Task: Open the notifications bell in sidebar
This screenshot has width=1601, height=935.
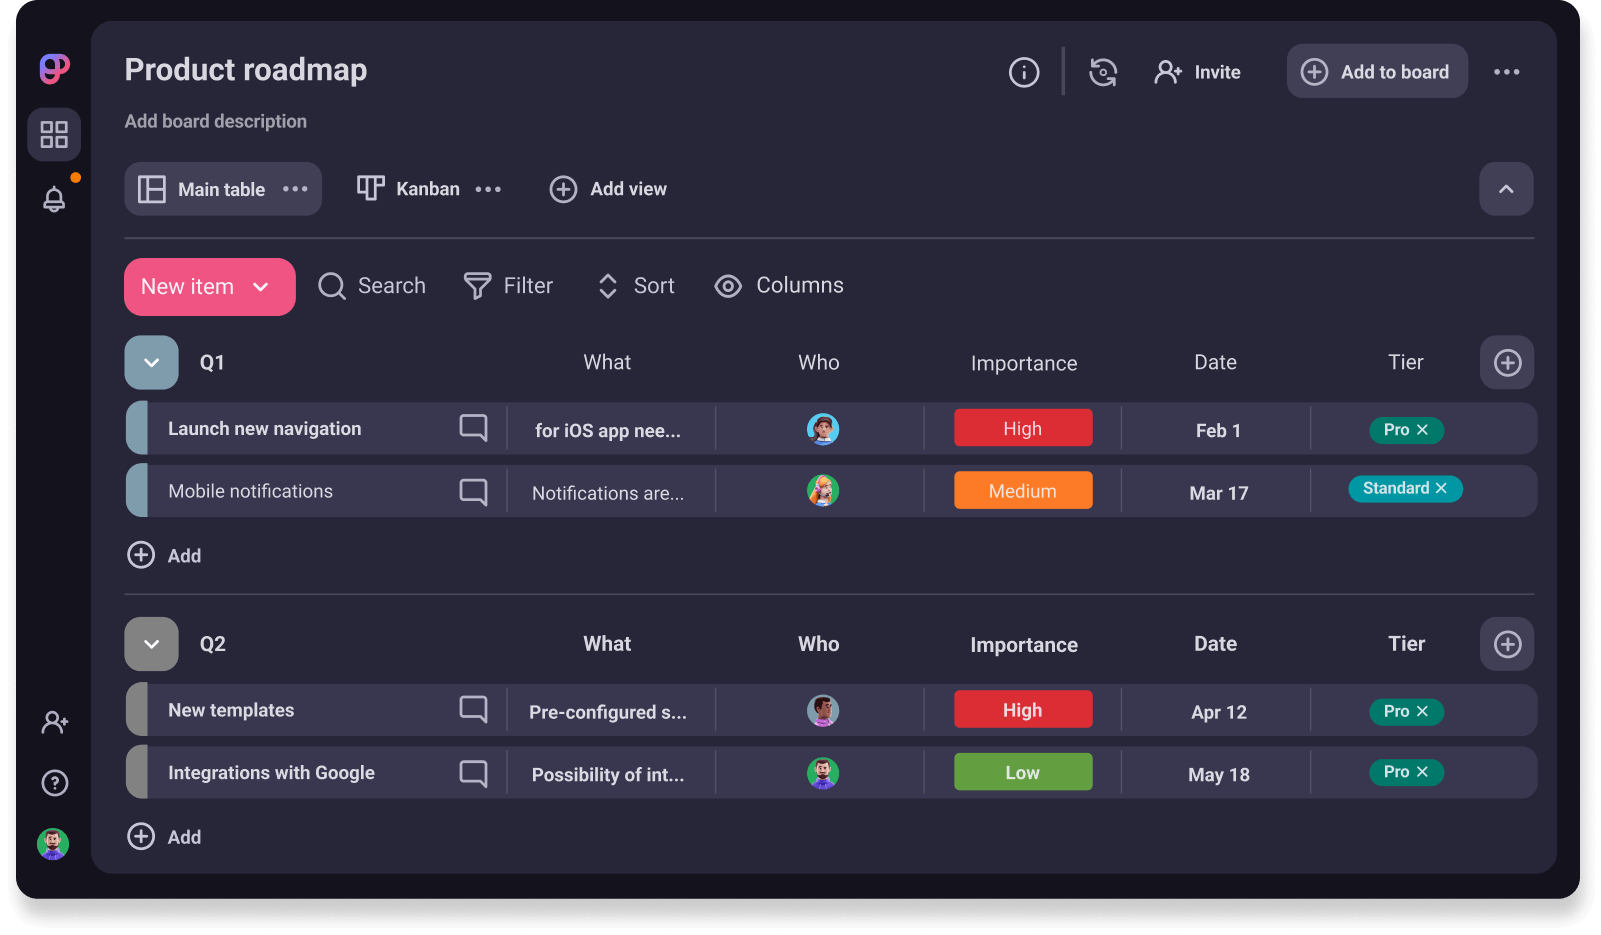Action: pyautogui.click(x=54, y=198)
